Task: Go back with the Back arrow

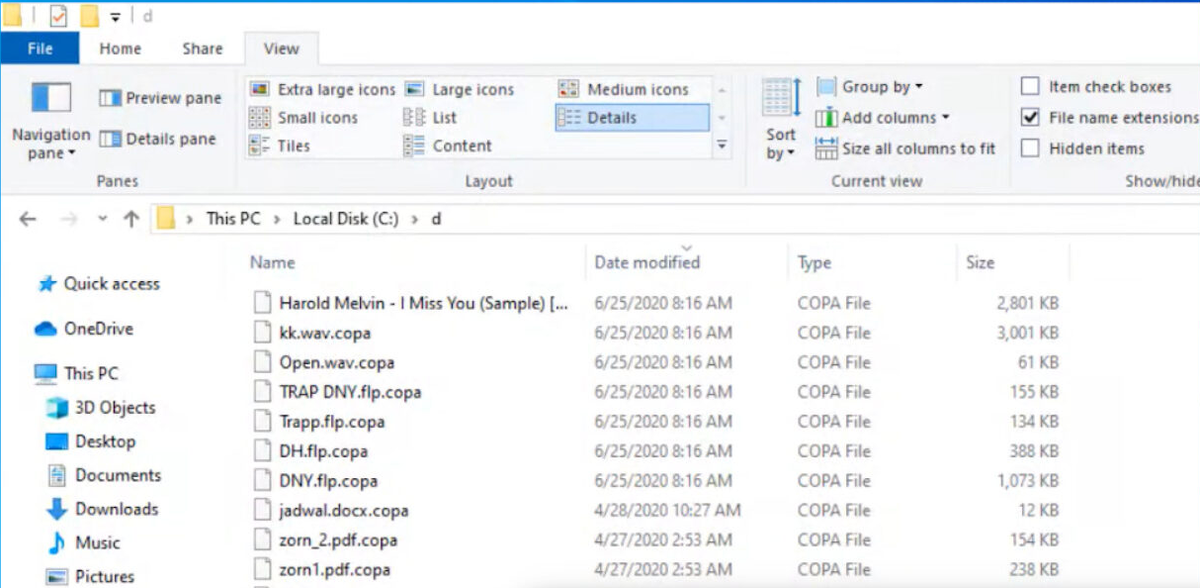Action: coord(28,219)
